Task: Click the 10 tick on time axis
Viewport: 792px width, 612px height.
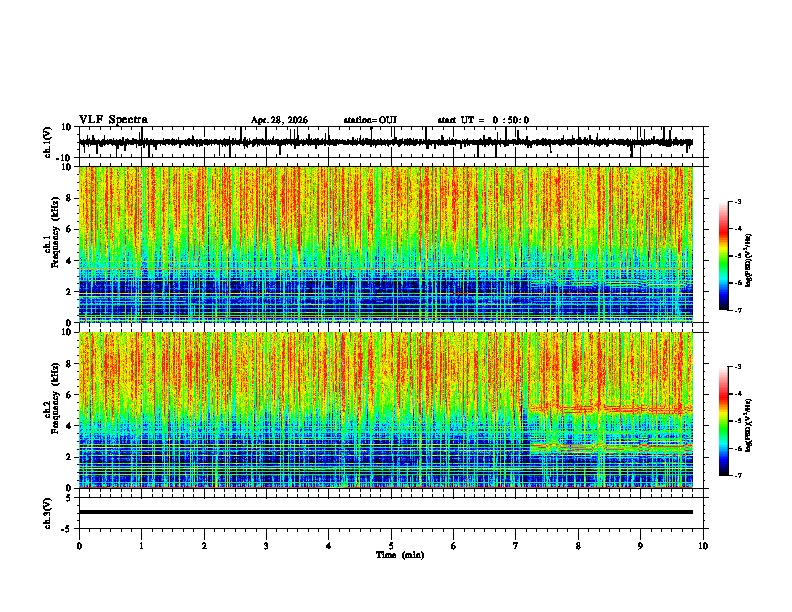Action: [x=703, y=546]
